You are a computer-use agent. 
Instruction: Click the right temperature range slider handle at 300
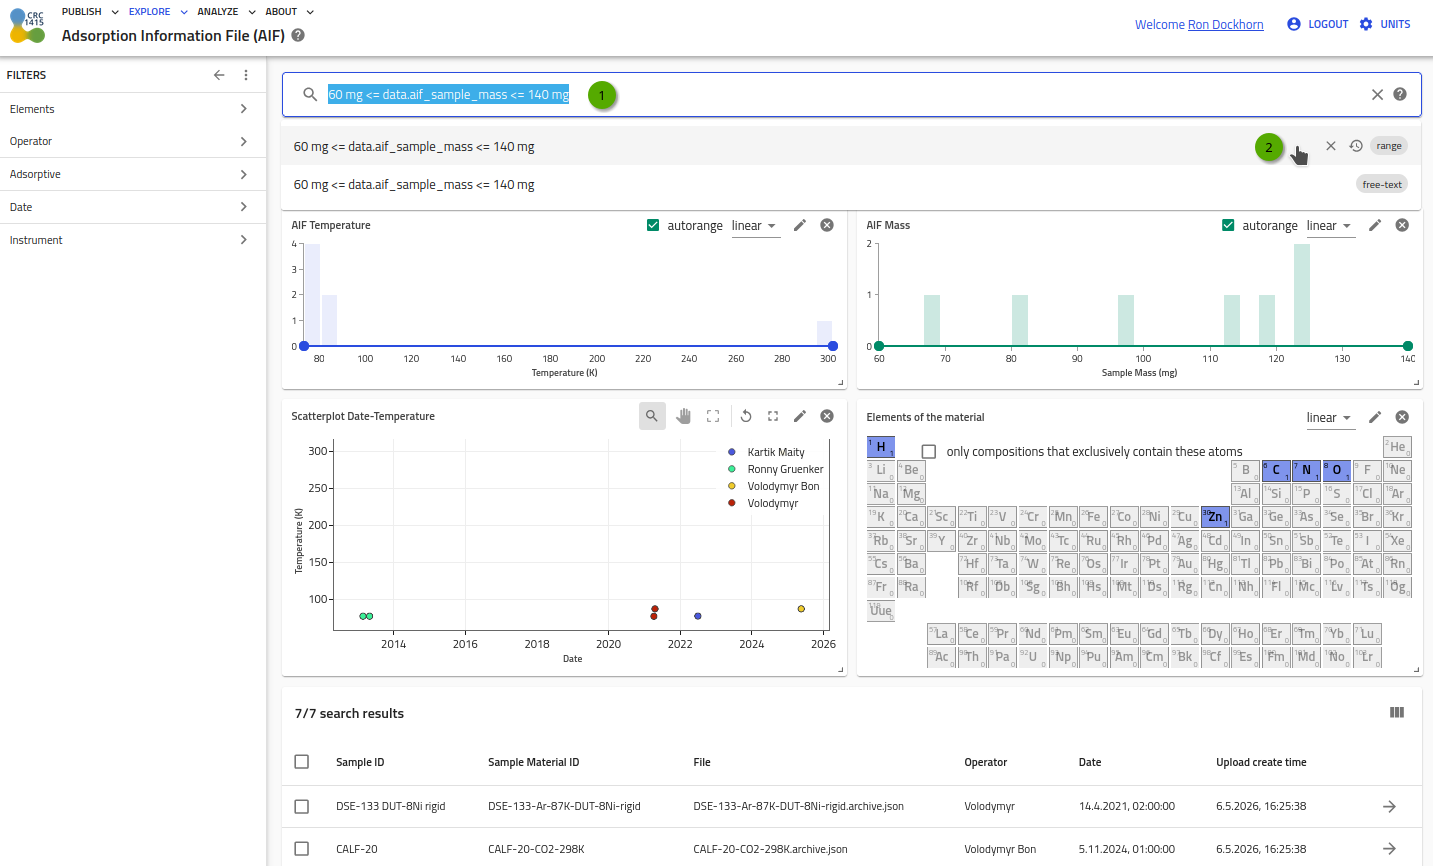click(832, 346)
